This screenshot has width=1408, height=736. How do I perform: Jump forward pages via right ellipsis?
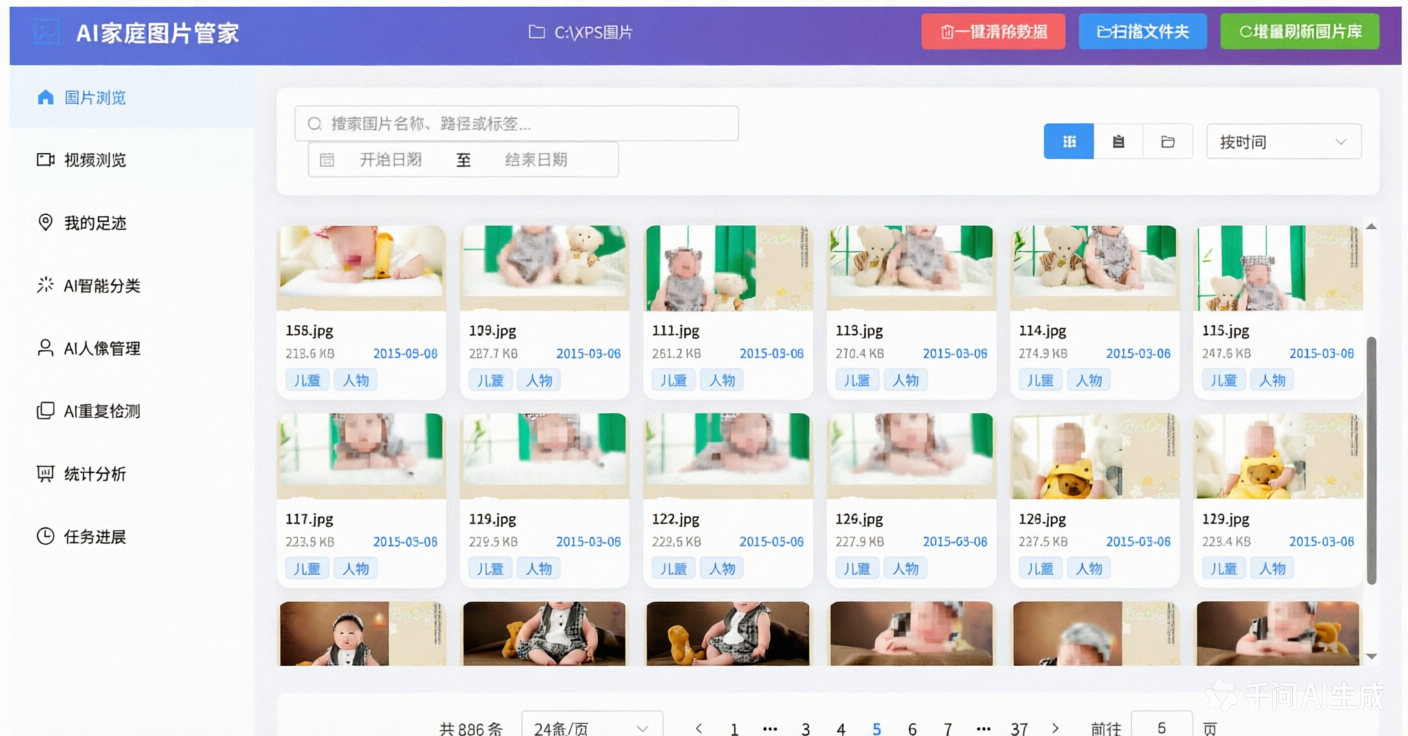(x=984, y=729)
